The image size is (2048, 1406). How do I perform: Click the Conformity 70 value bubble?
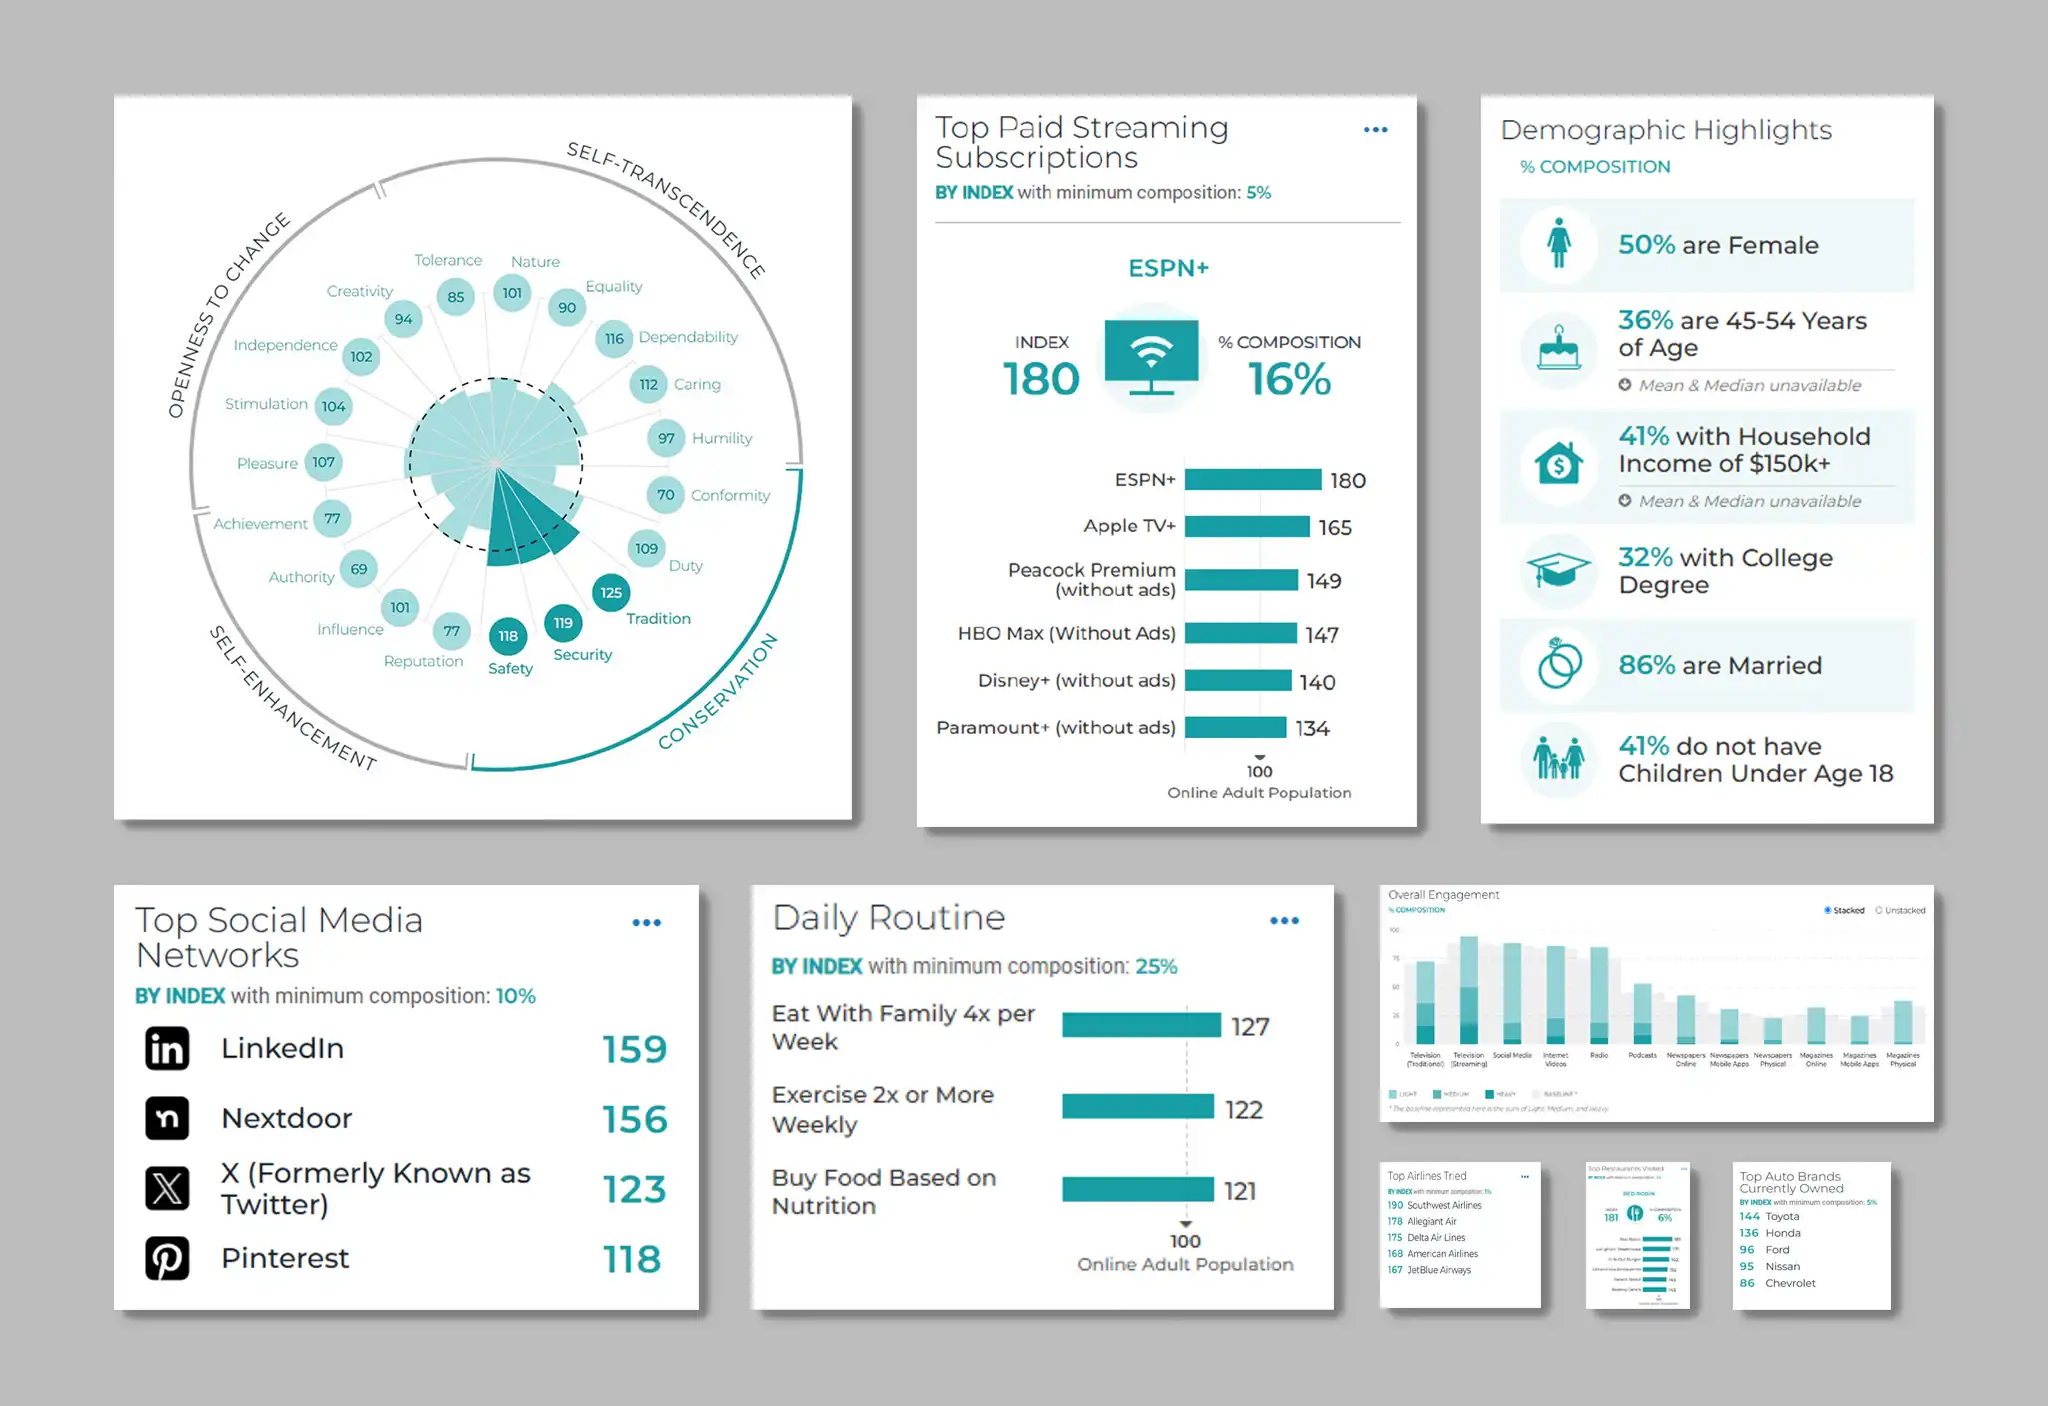coord(665,495)
